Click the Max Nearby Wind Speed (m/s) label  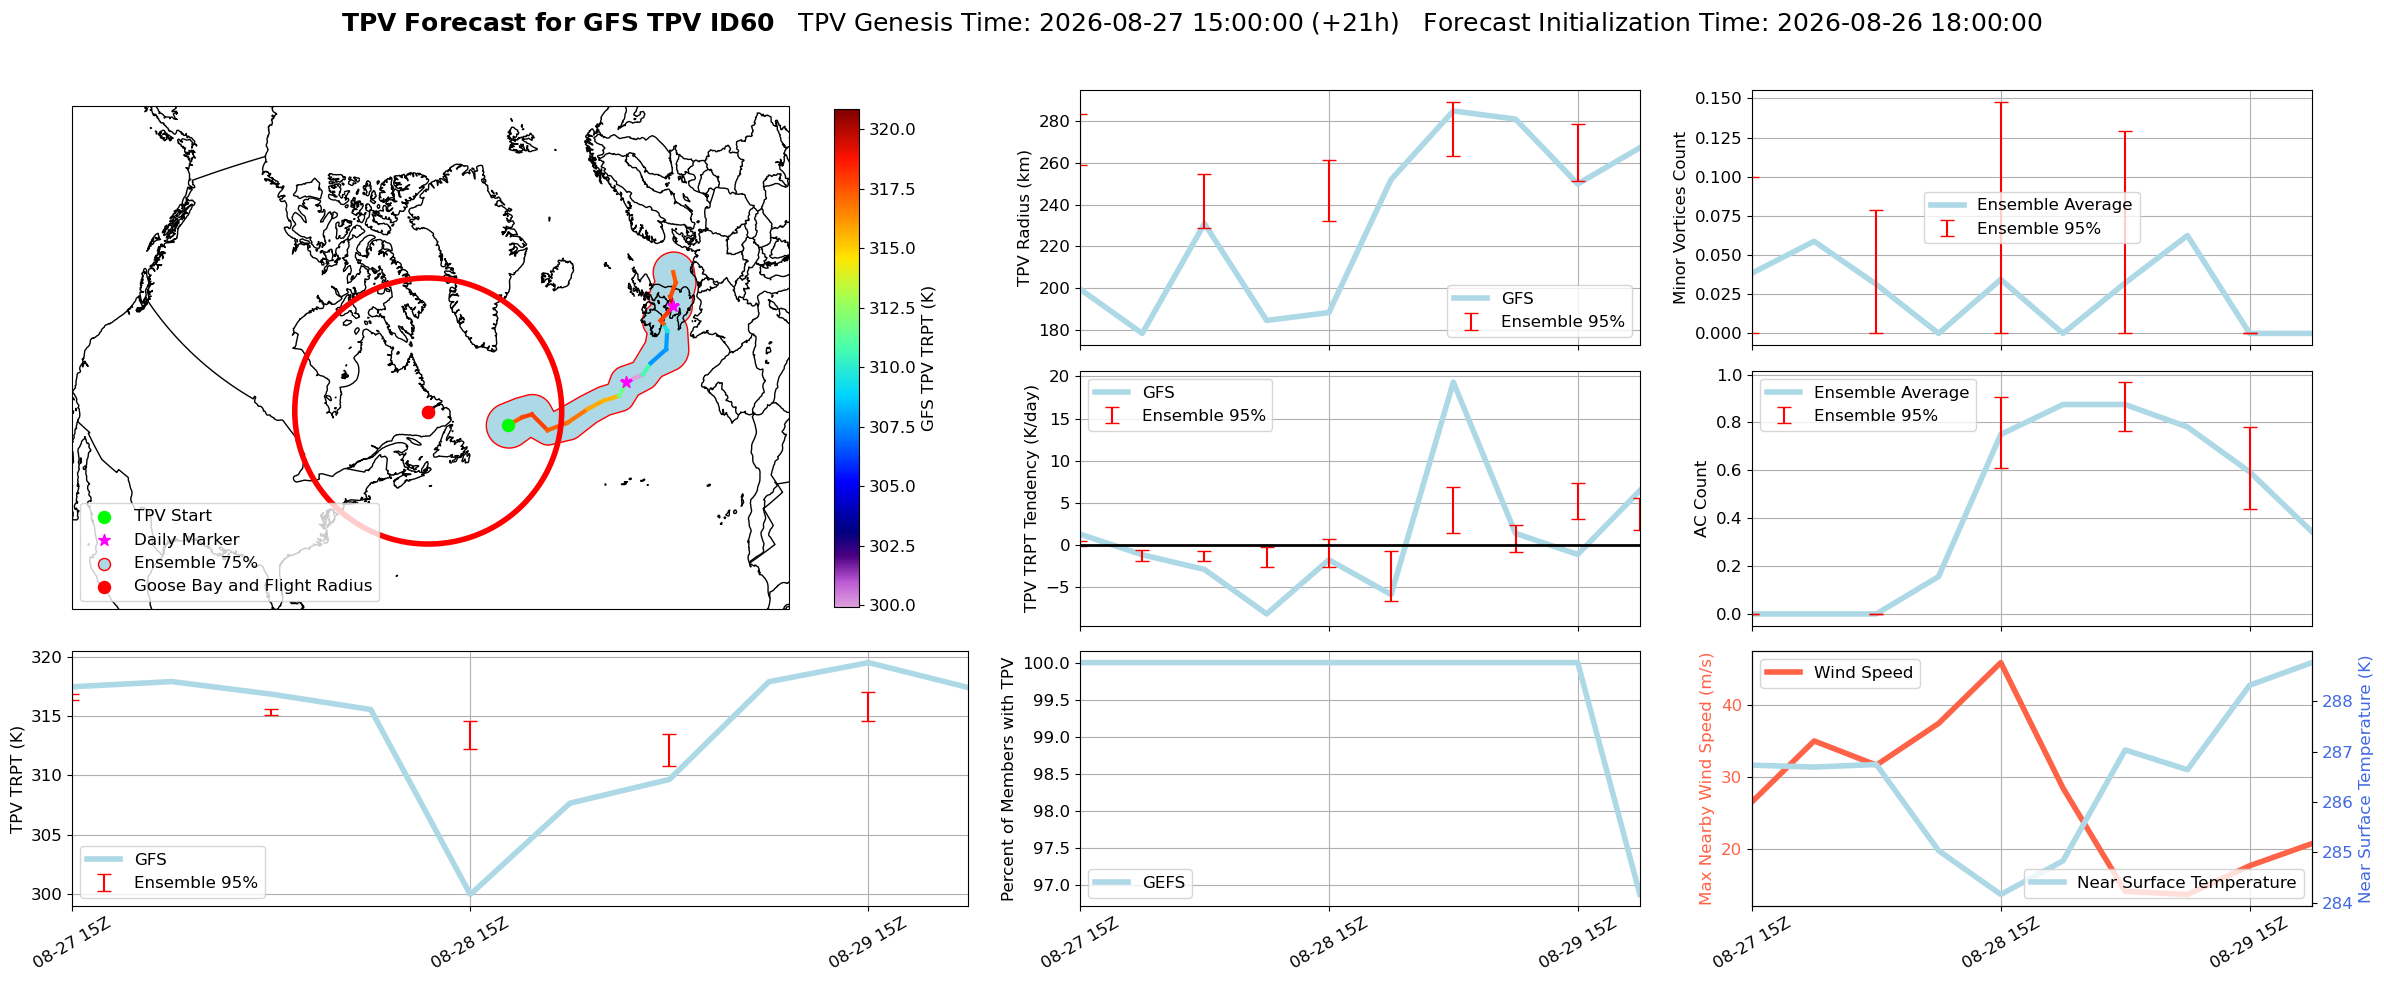1705,780
